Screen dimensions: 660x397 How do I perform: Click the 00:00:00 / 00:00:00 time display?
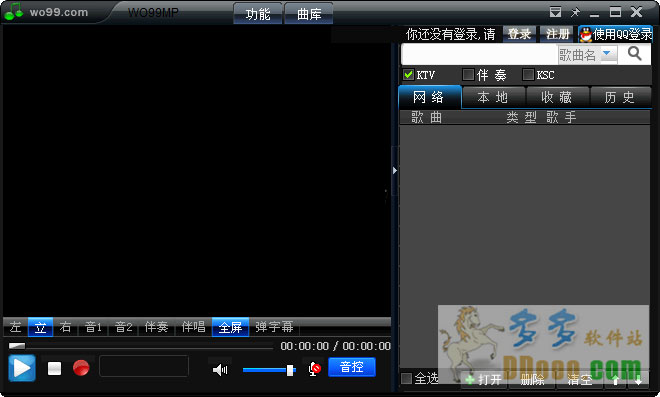pyautogui.click(x=335, y=346)
